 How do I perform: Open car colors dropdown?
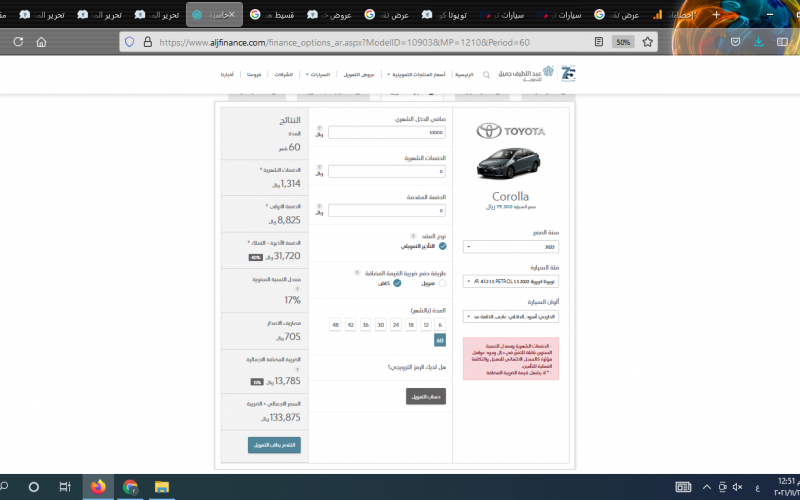[511, 316]
